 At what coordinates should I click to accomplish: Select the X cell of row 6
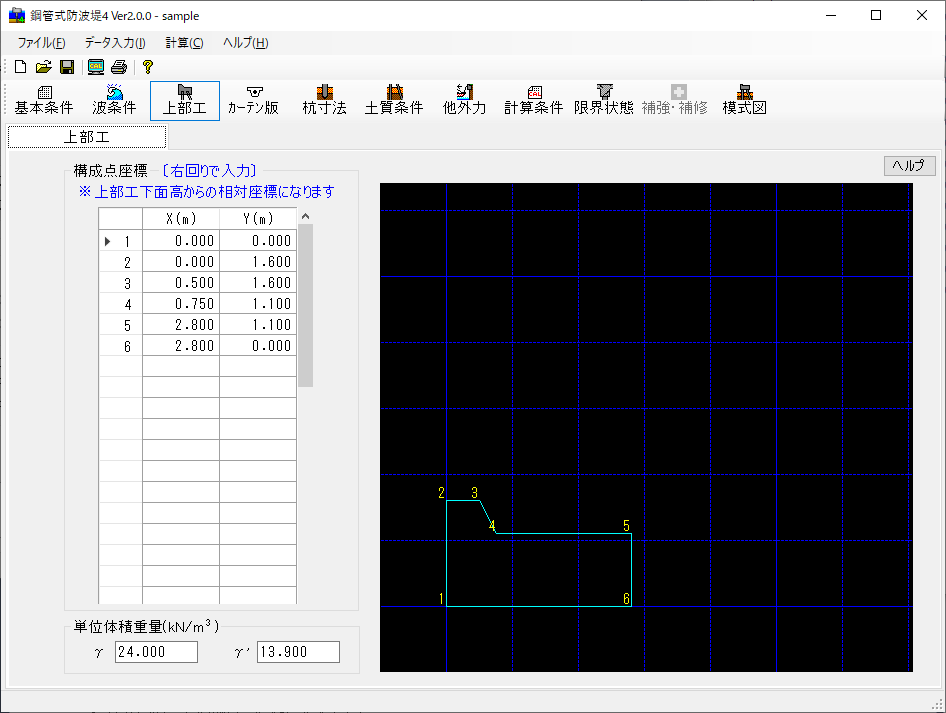point(181,346)
